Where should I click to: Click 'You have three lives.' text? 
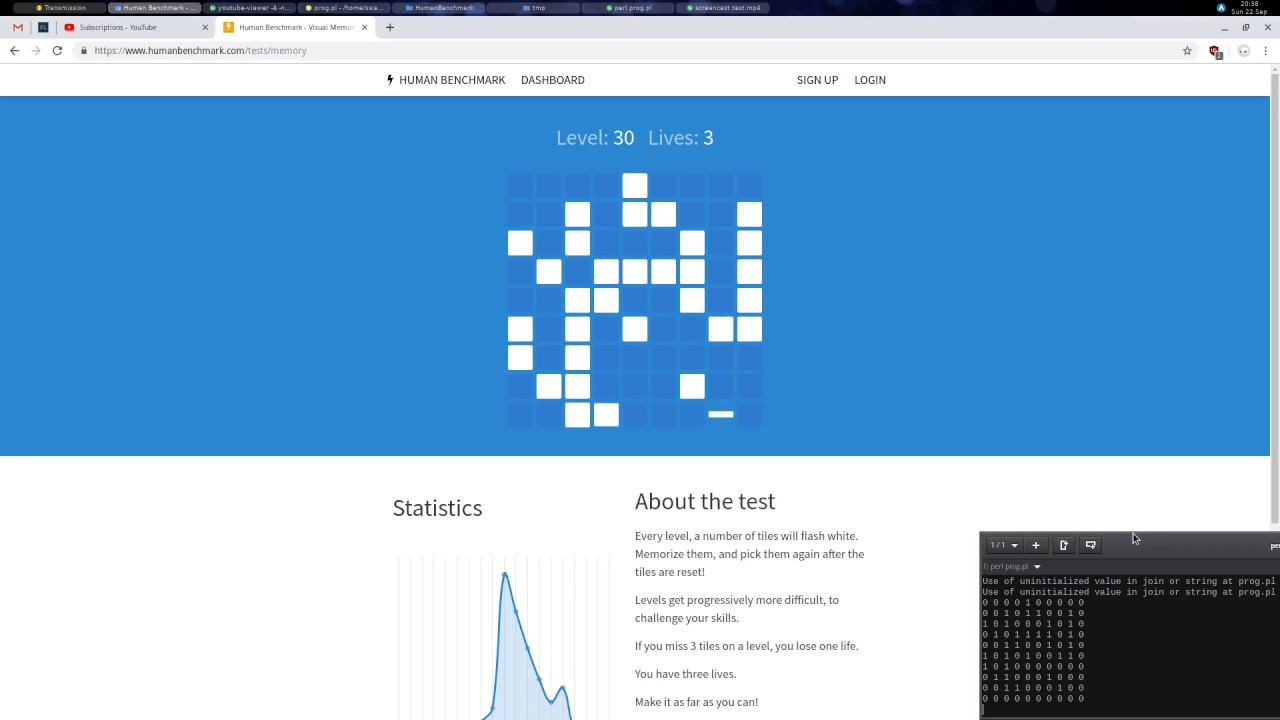point(685,674)
